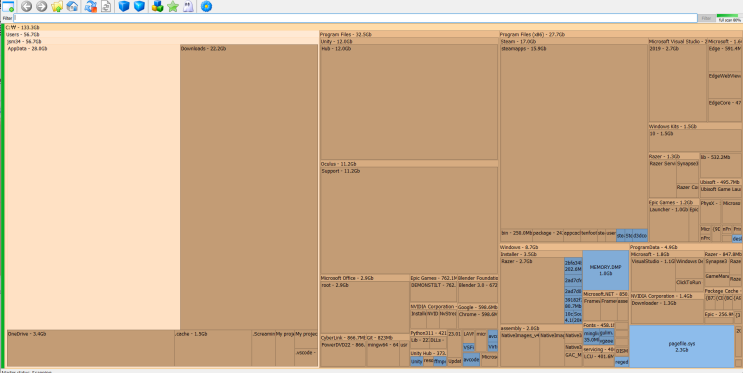Select the C:\ 133.3Gb root header

373,27
